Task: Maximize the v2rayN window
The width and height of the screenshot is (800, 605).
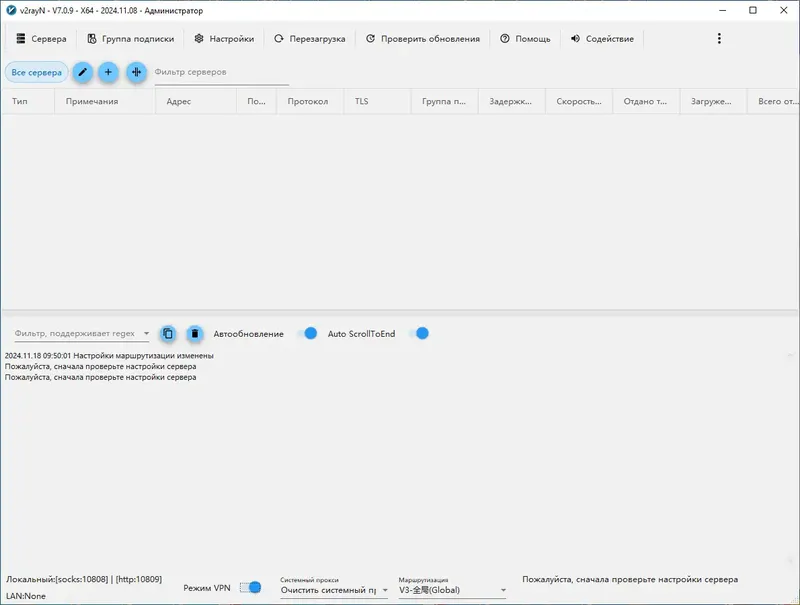Action: [753, 10]
